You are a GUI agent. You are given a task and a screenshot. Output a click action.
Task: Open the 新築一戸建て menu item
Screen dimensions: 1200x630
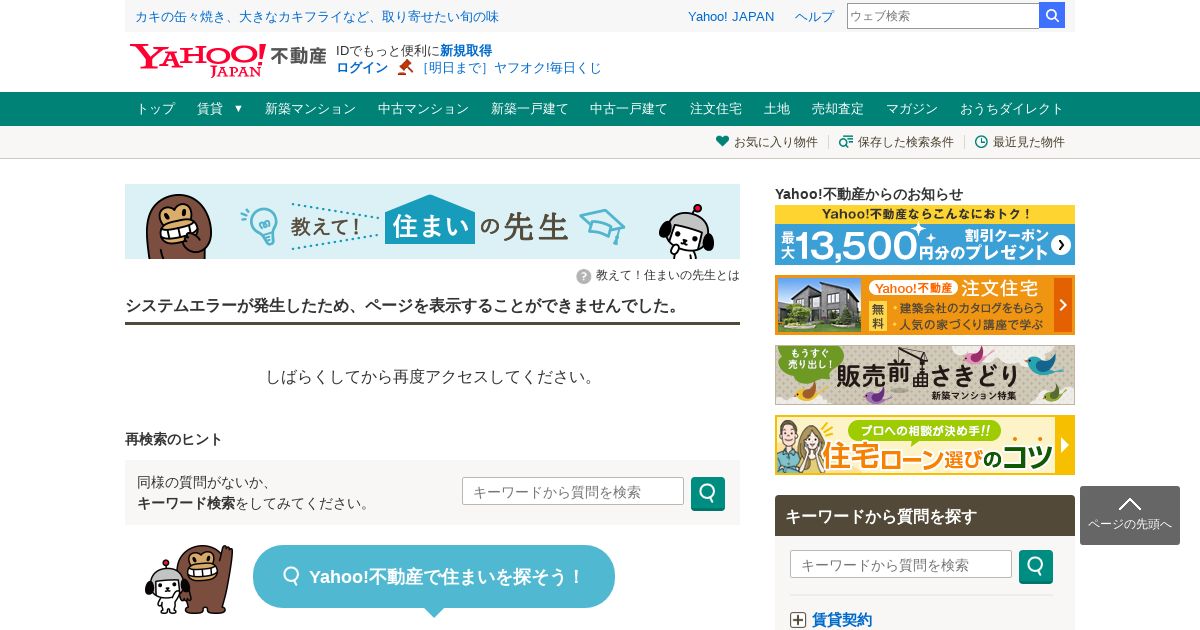pos(529,109)
